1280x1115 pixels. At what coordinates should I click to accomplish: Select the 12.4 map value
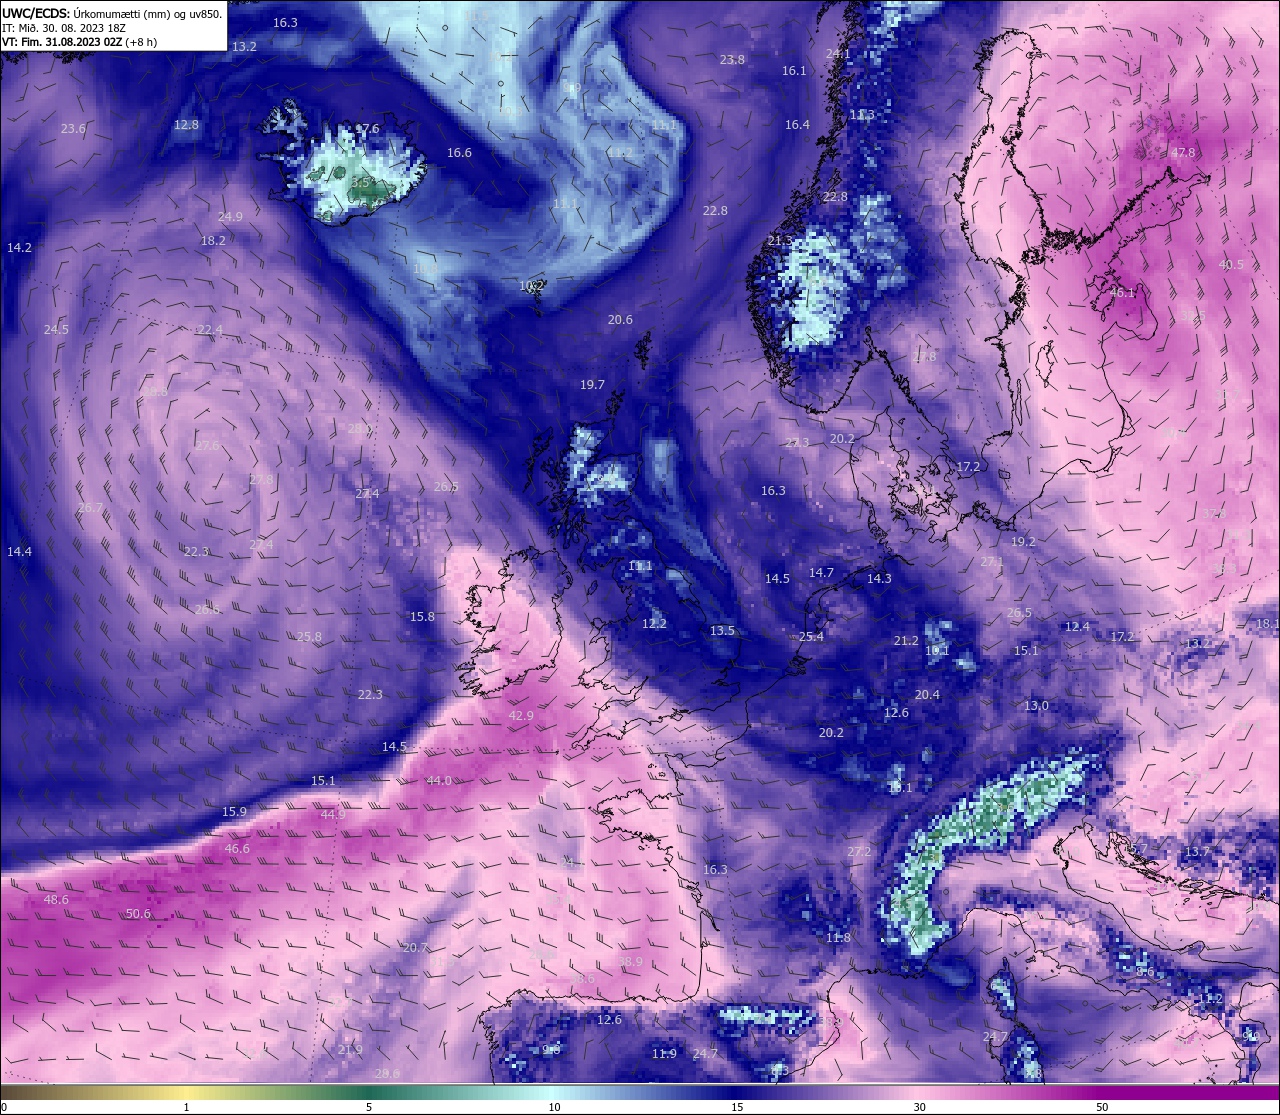point(1077,627)
